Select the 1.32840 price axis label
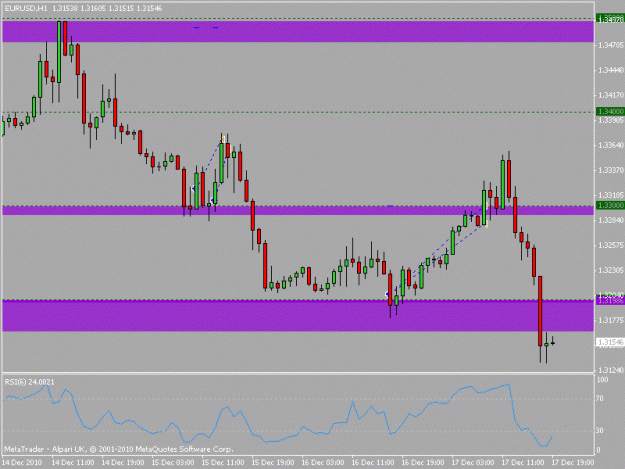 pyautogui.click(x=611, y=220)
